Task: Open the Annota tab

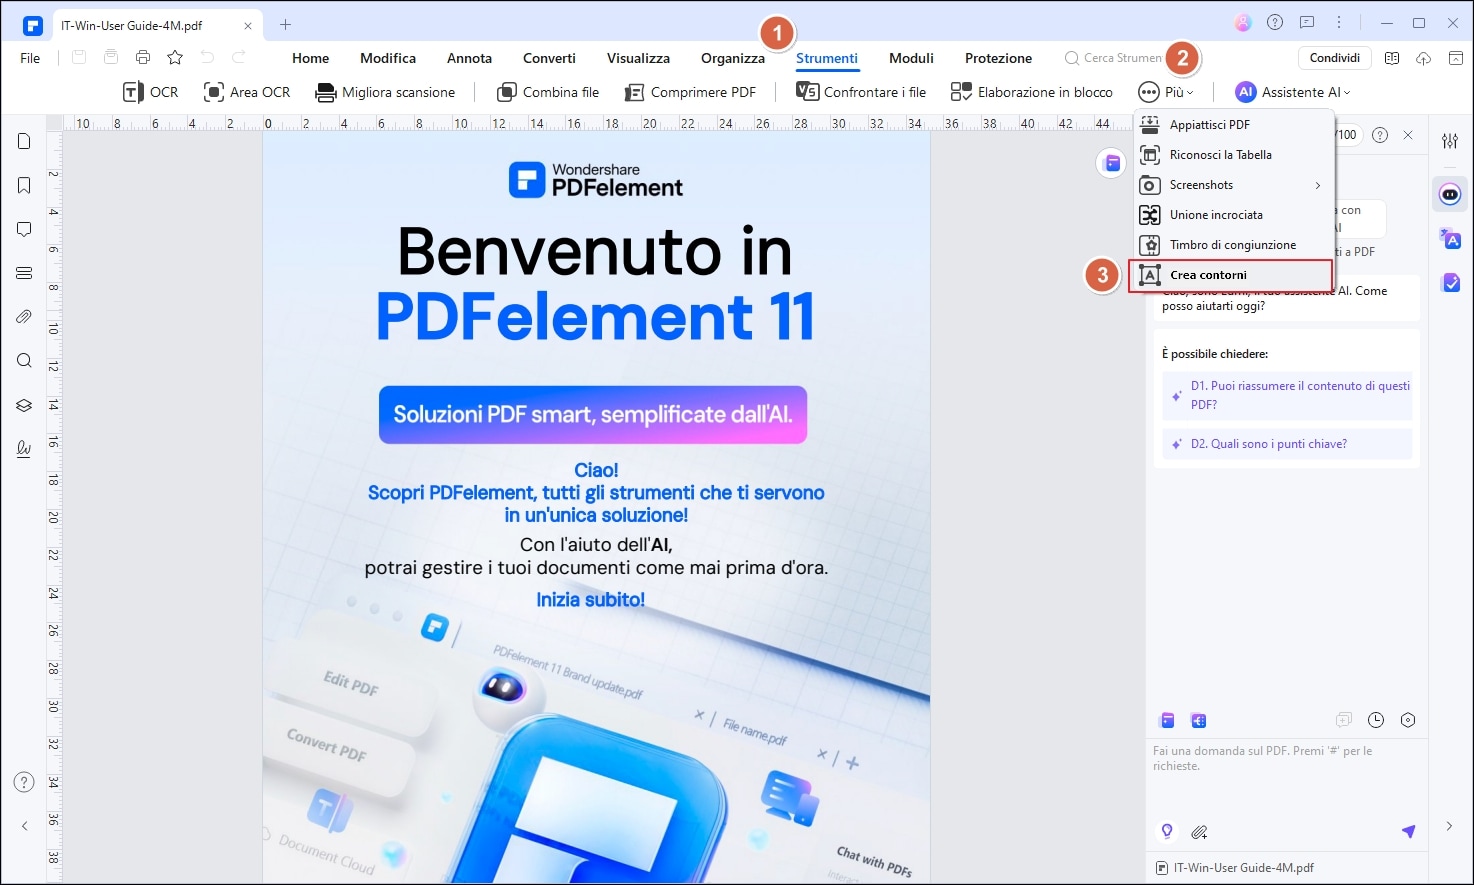Action: click(469, 58)
